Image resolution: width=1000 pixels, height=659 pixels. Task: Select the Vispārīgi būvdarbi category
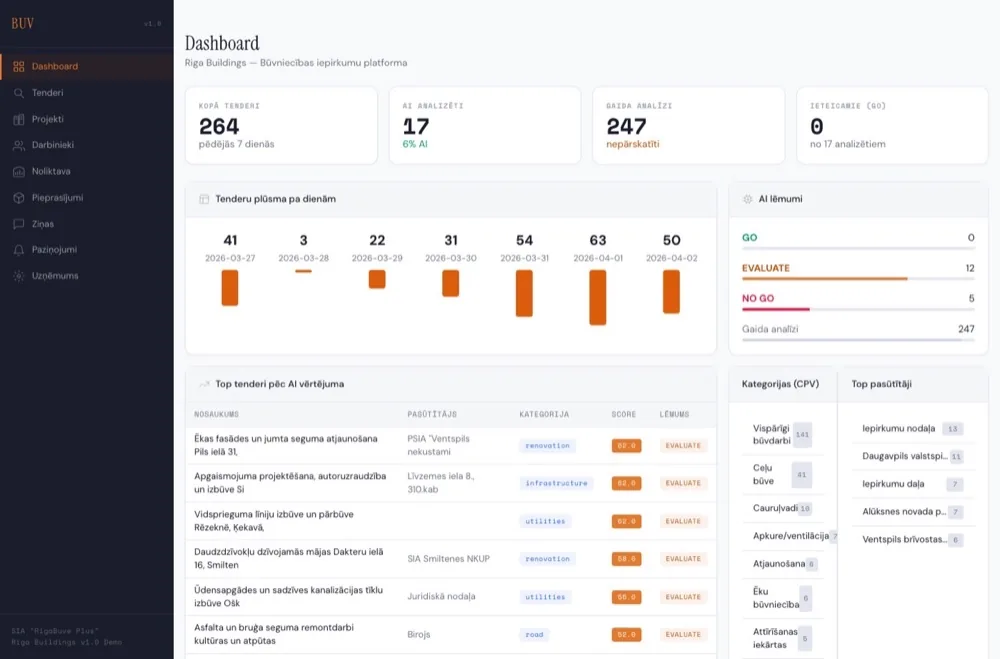tap(783, 435)
